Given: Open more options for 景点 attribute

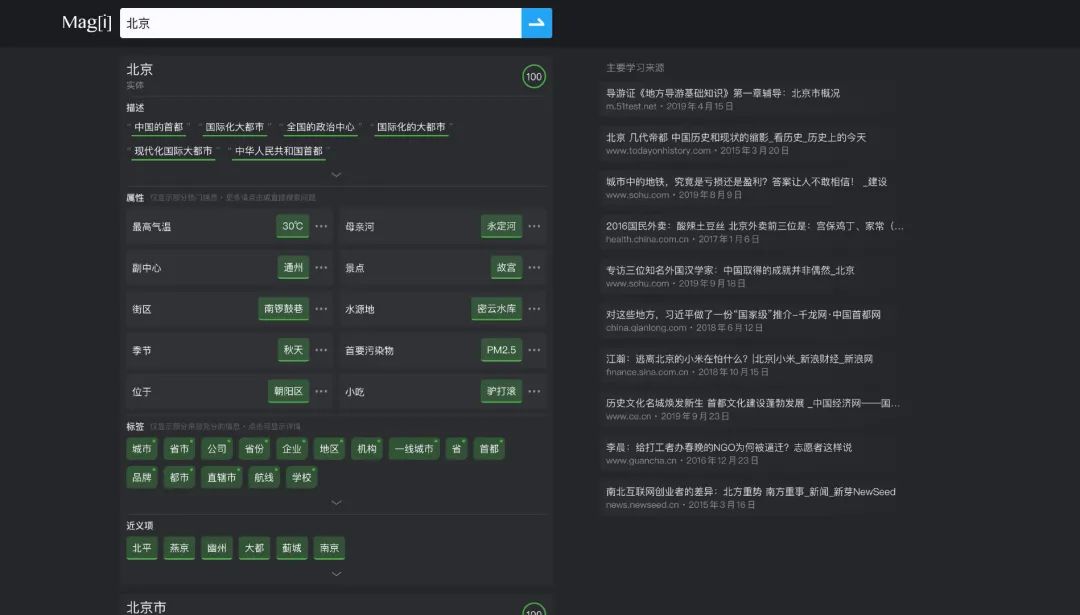Looking at the screenshot, I should (534, 267).
